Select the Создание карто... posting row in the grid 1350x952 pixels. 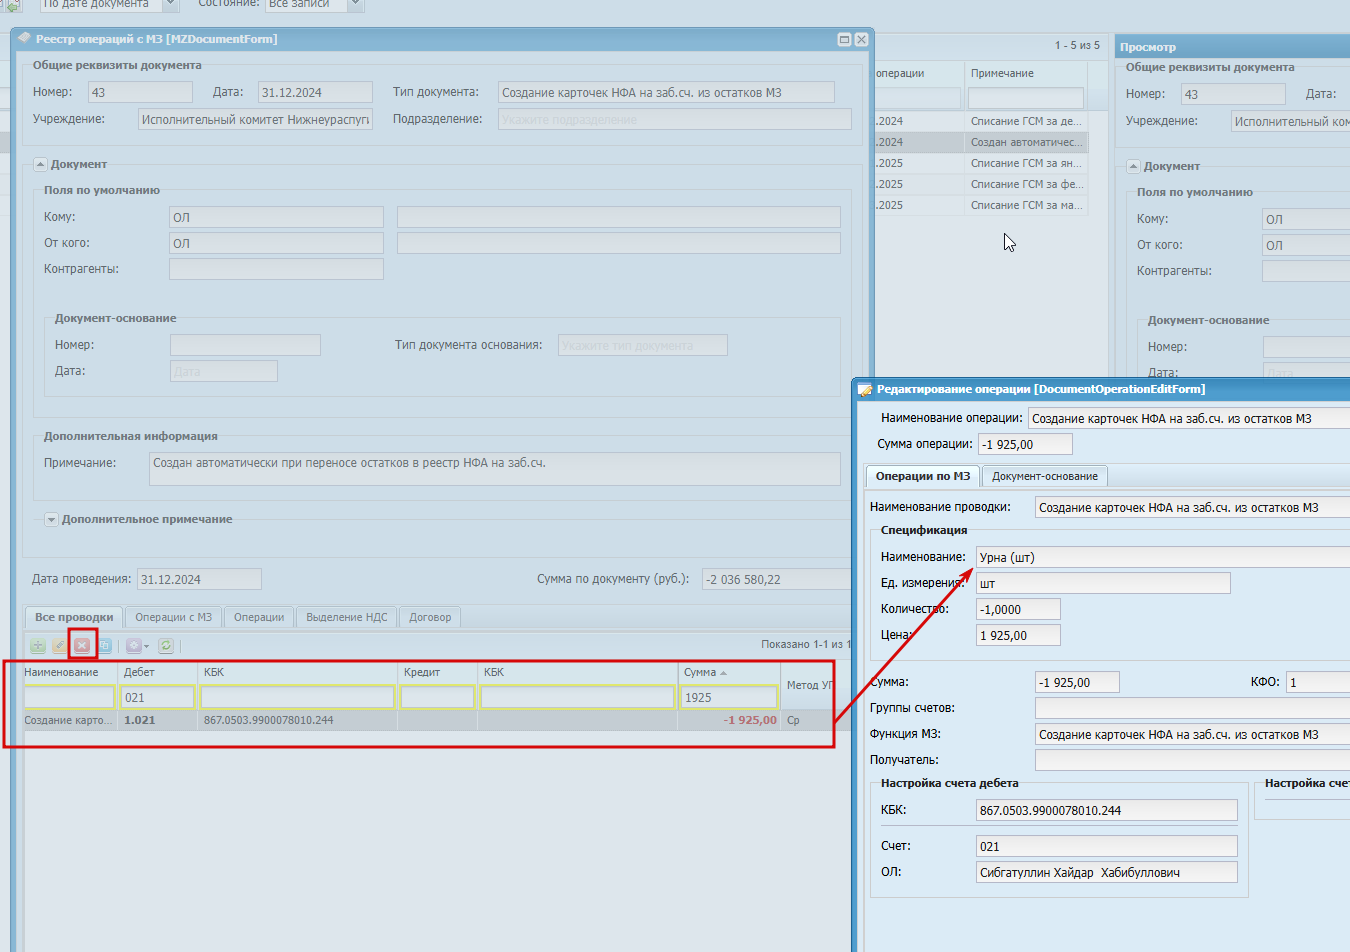pyautogui.click(x=428, y=720)
